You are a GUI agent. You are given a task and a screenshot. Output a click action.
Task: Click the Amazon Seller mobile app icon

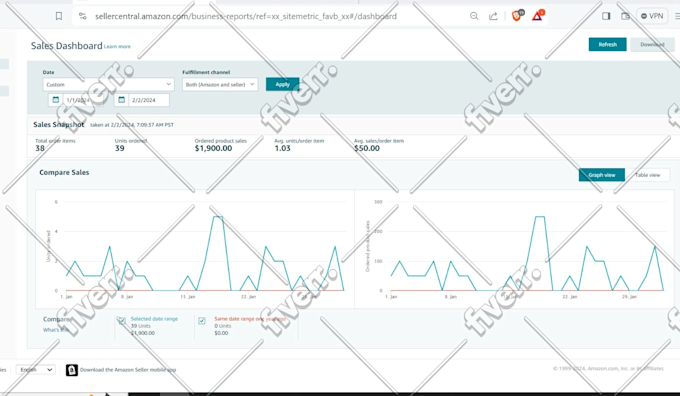[72, 370]
